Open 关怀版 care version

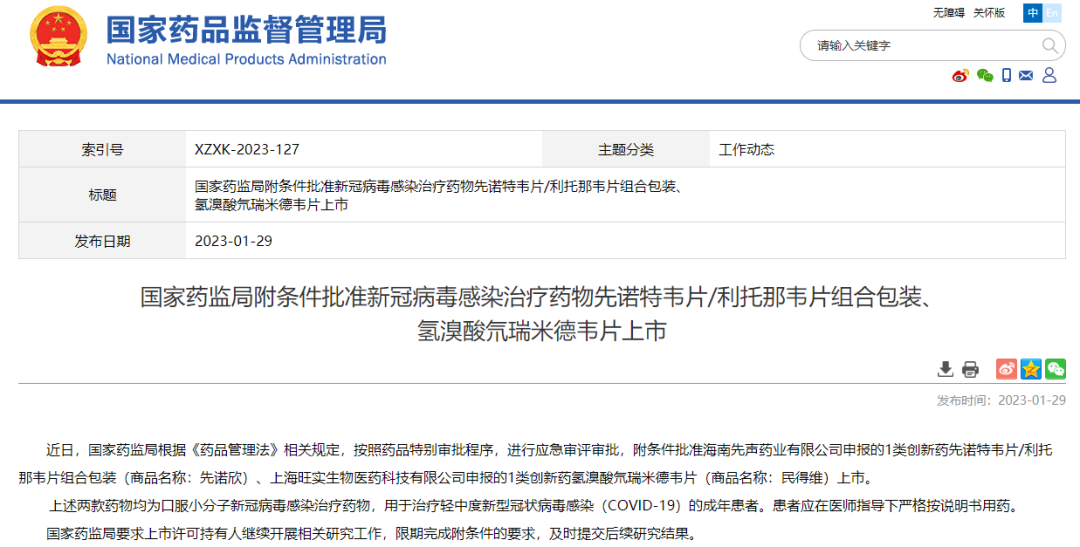989,13
